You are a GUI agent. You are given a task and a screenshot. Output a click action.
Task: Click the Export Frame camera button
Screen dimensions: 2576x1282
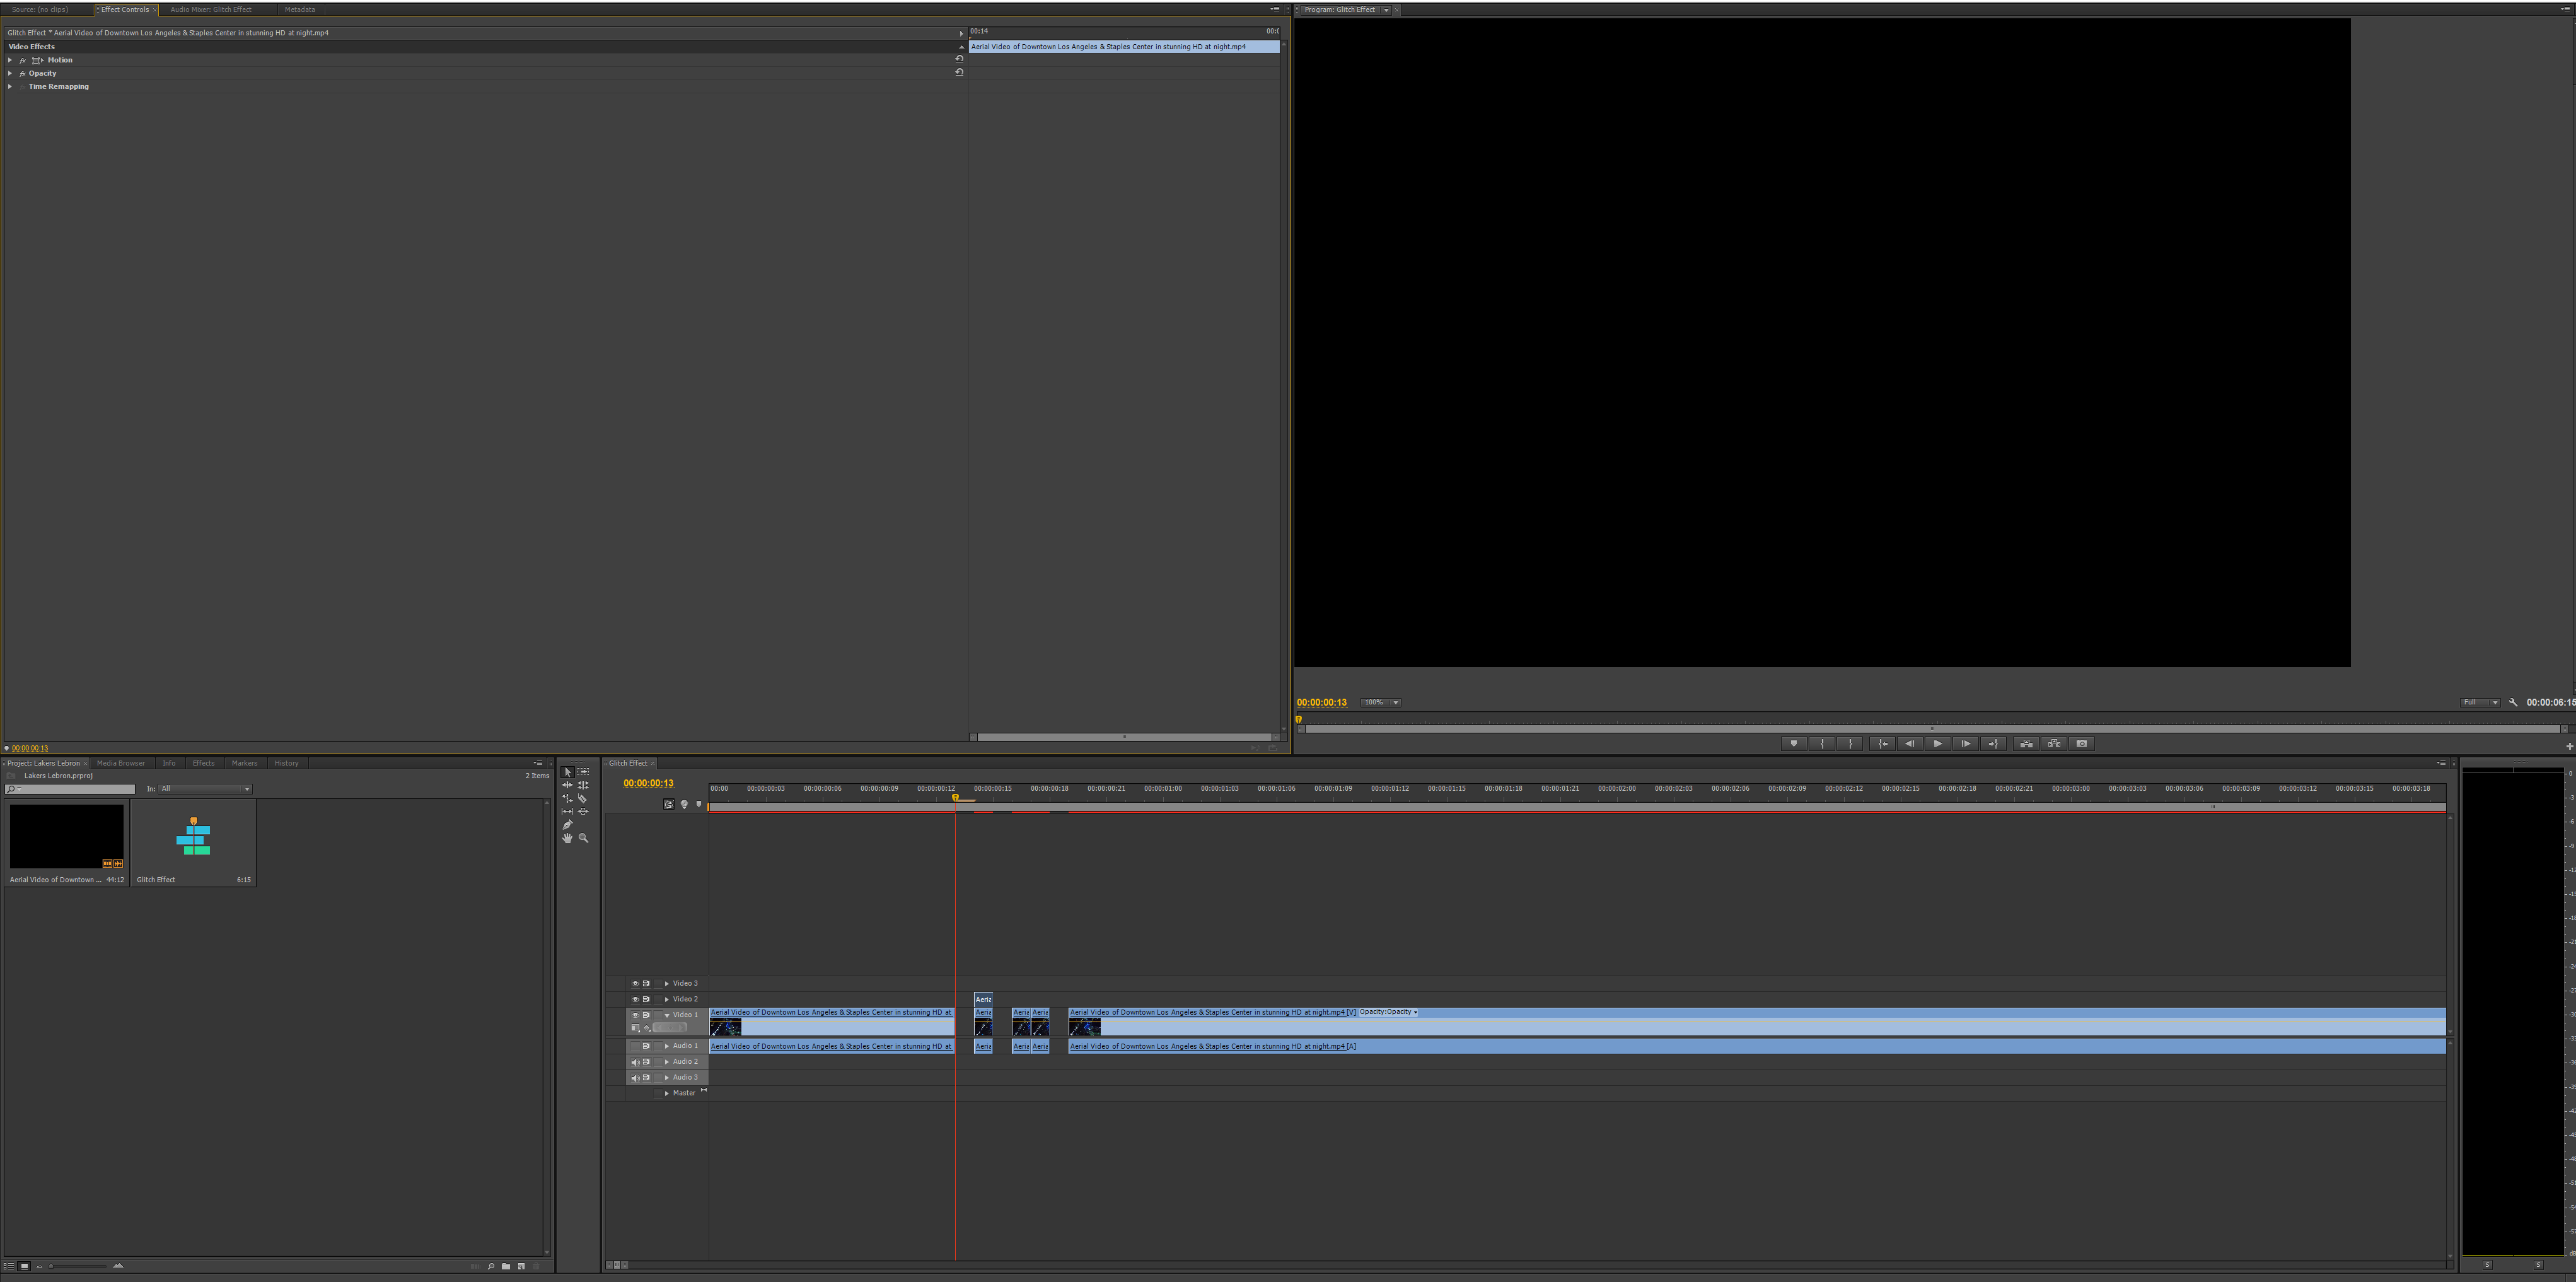[x=2082, y=743]
